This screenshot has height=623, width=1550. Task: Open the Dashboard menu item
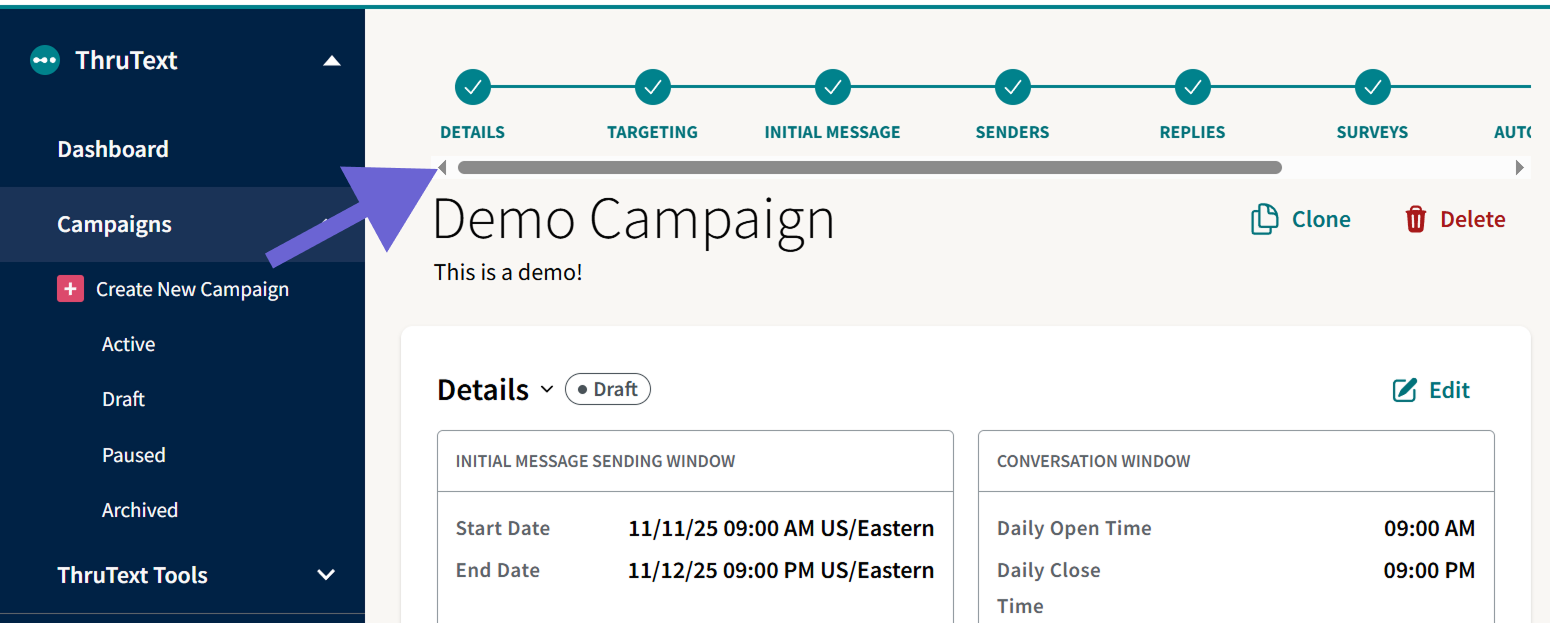point(113,149)
